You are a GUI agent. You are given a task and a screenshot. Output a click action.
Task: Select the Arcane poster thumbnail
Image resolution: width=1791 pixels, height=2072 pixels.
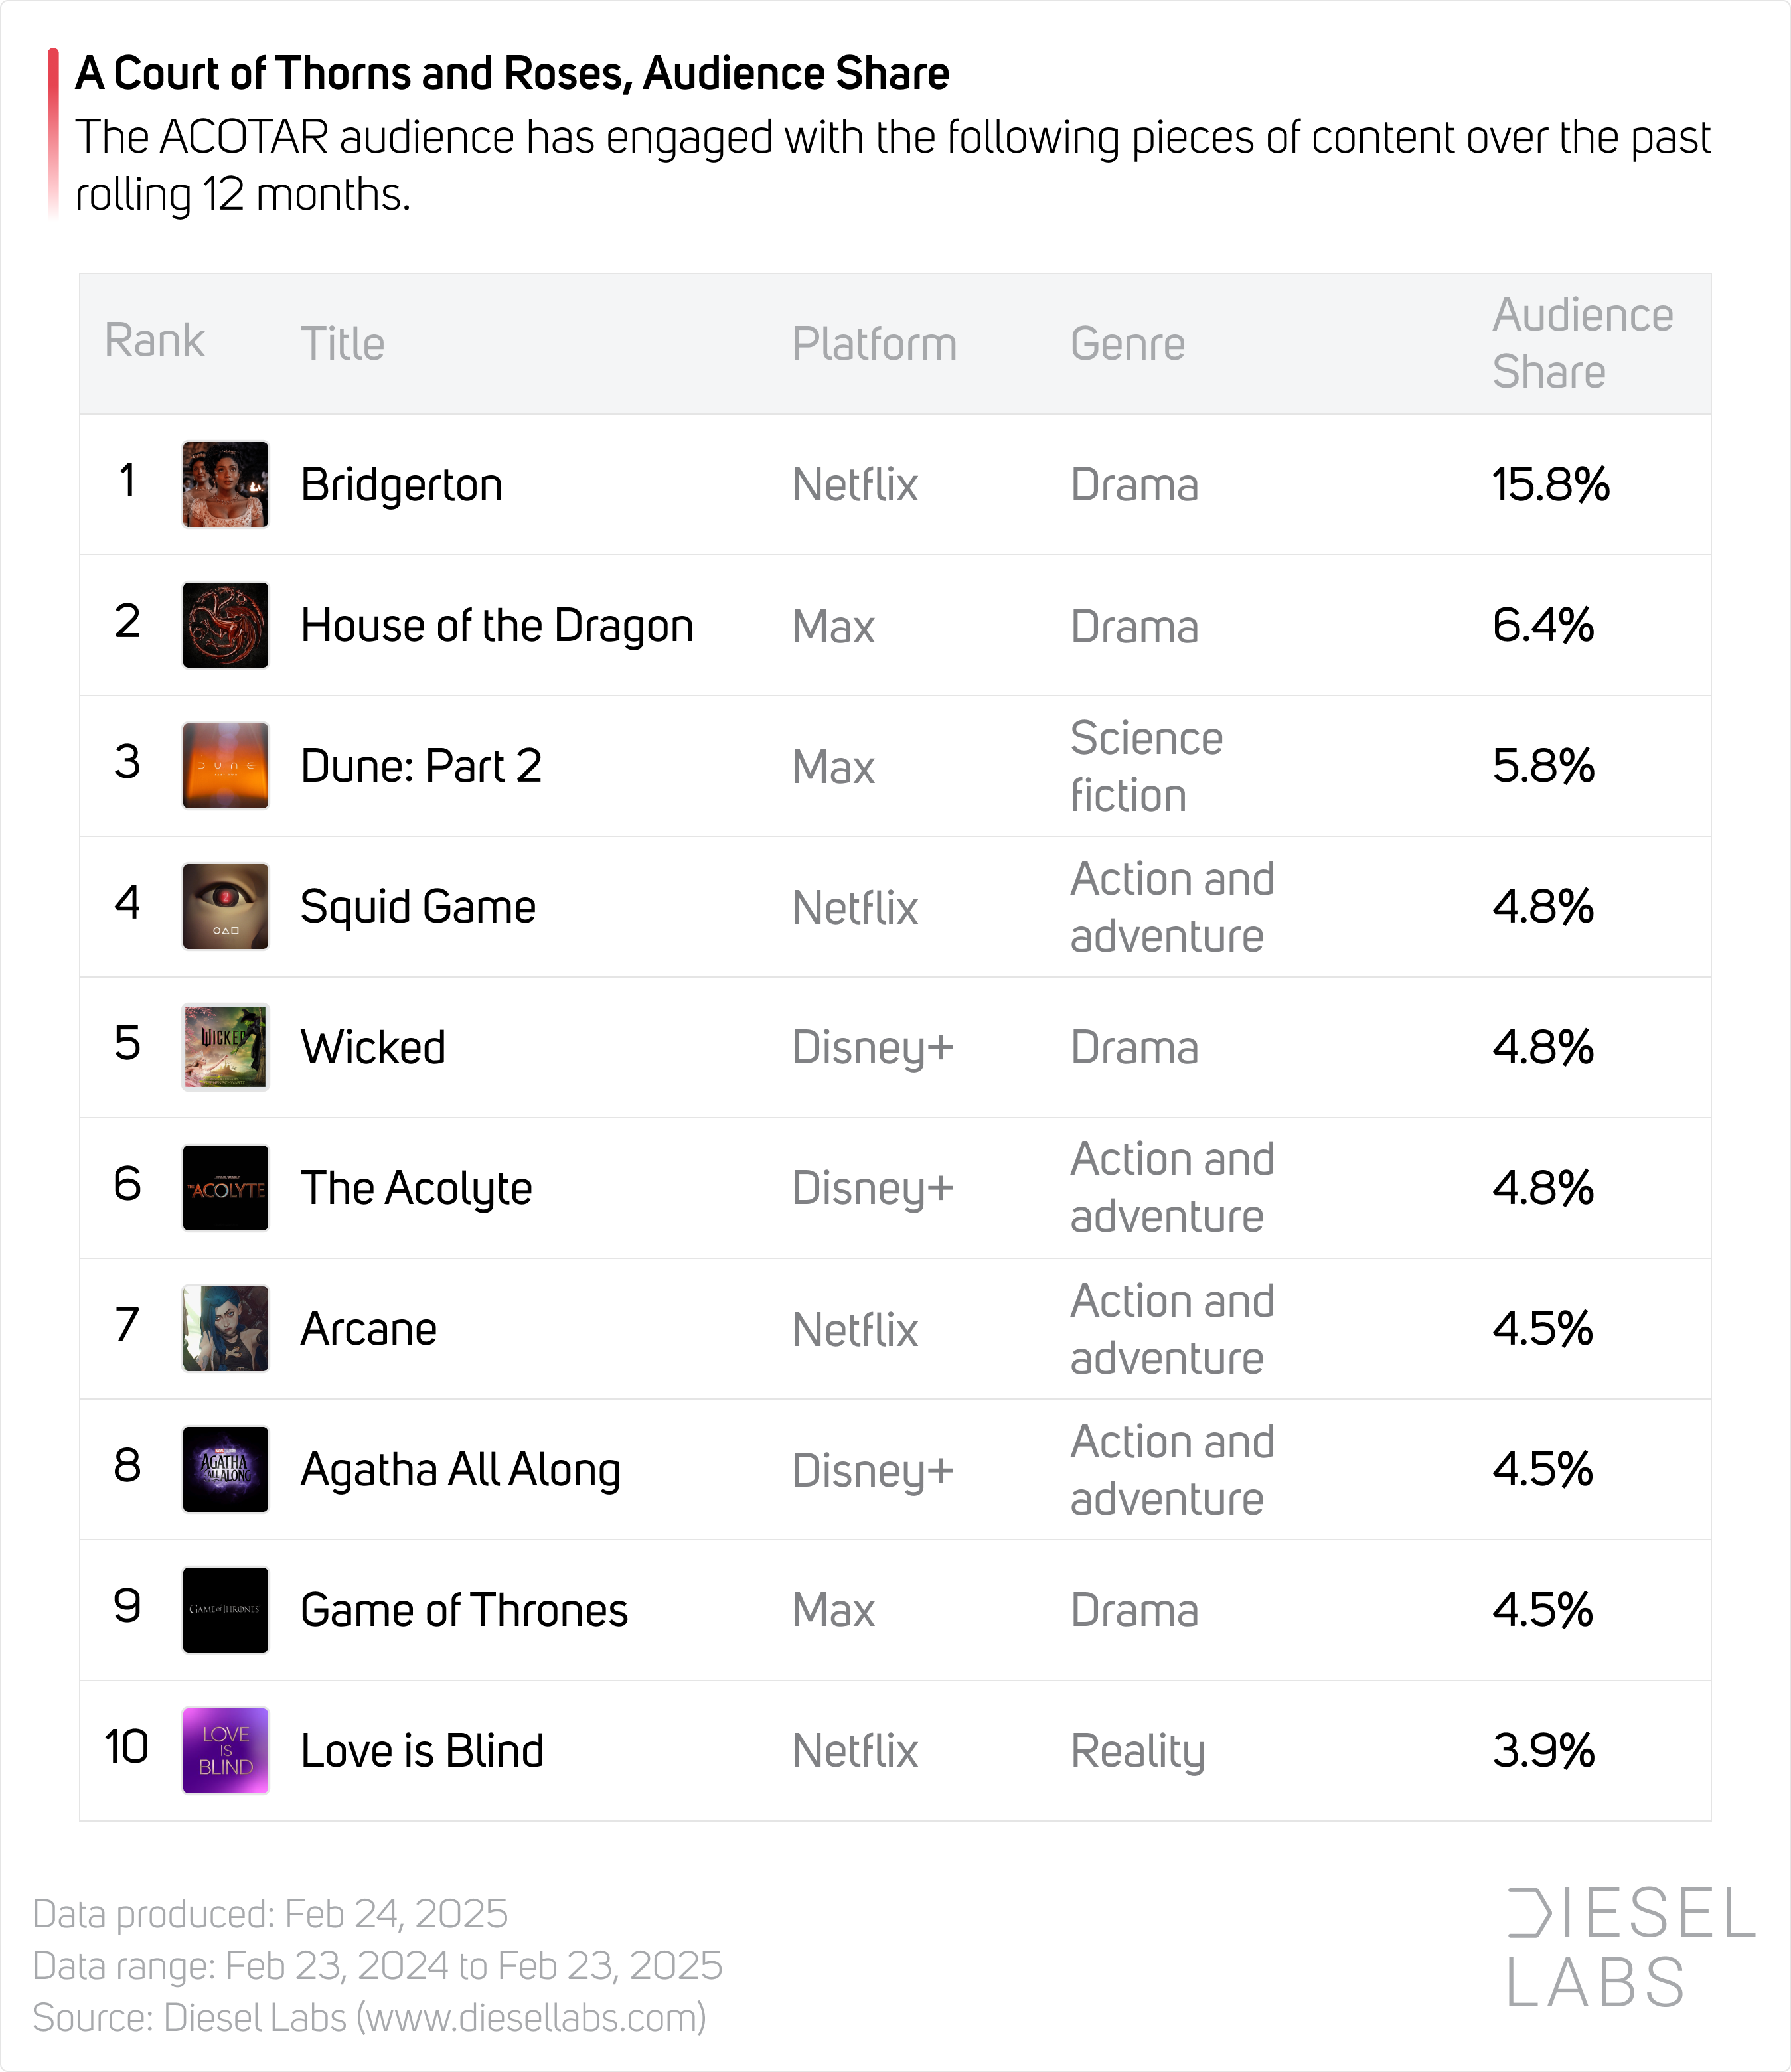pos(225,1329)
